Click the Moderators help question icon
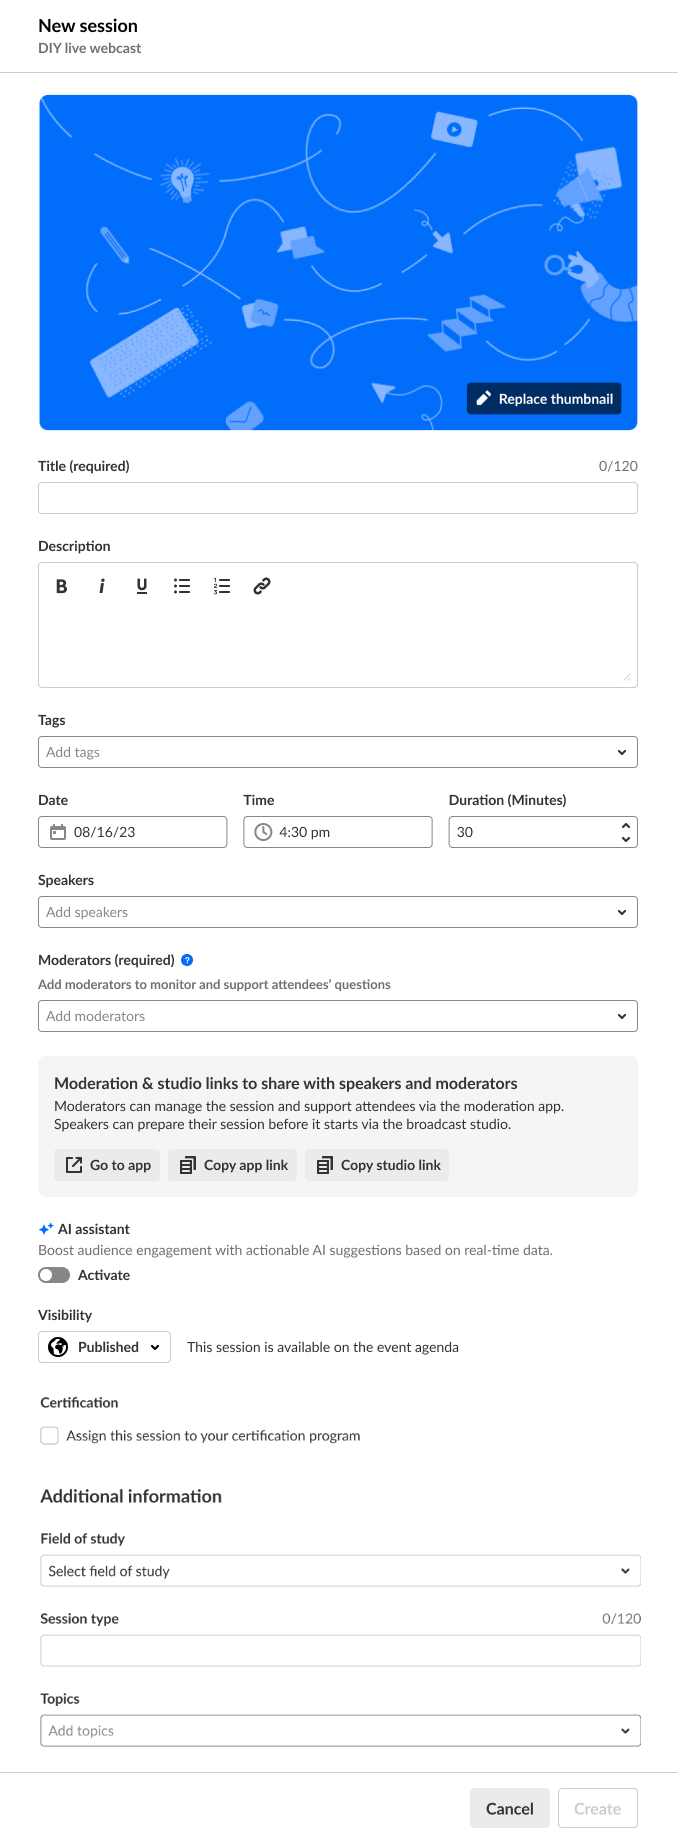Viewport: 678px width, 1843px height. pos(187,960)
